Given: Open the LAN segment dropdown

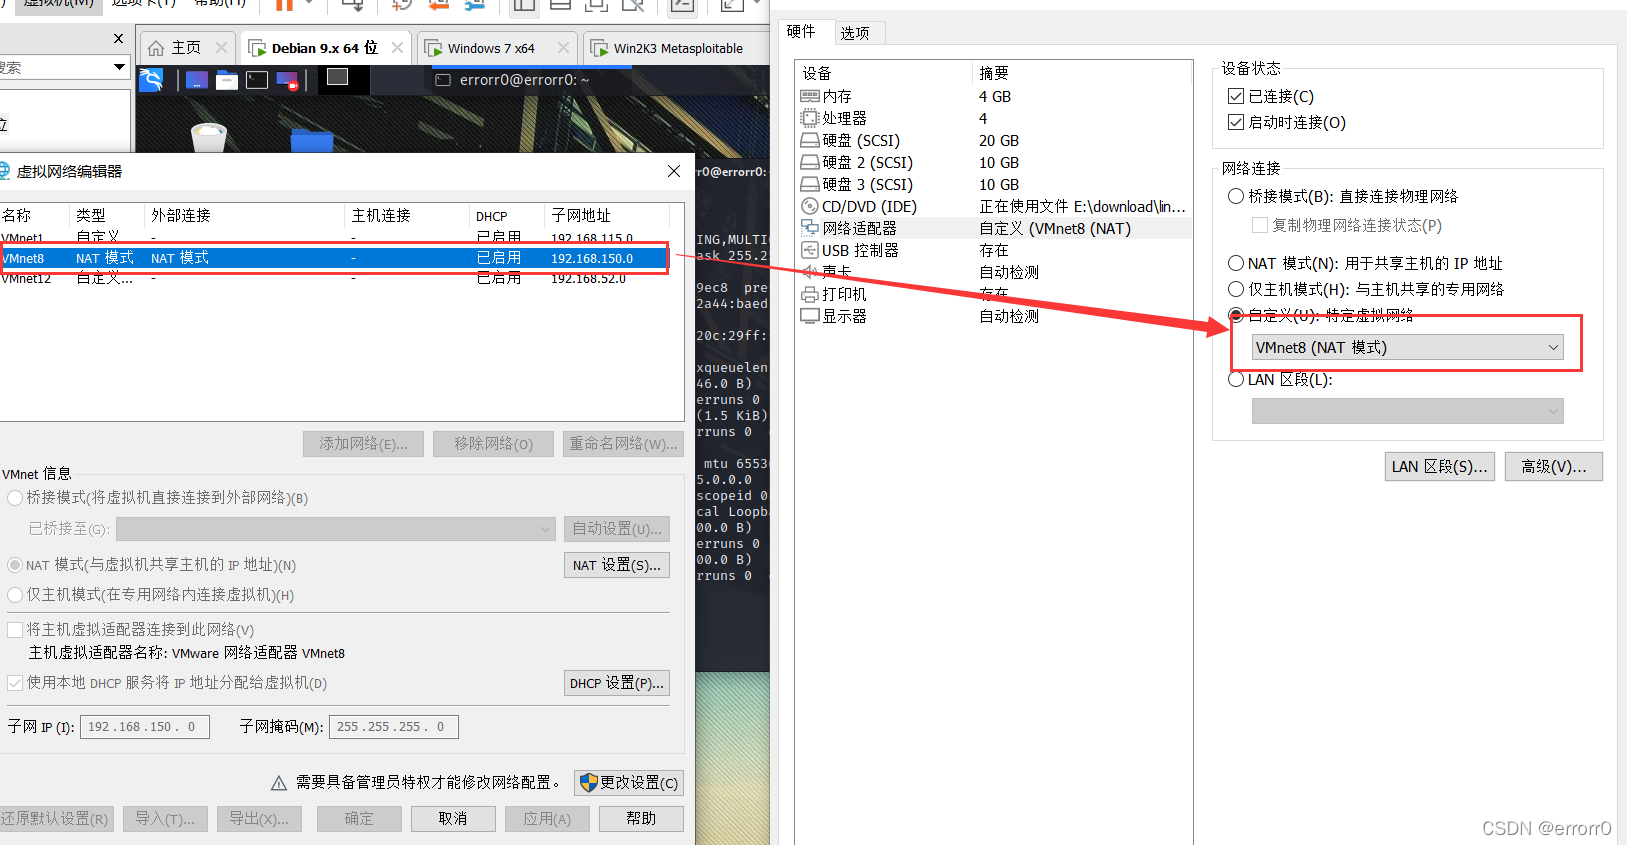Looking at the screenshot, I should tap(1407, 411).
